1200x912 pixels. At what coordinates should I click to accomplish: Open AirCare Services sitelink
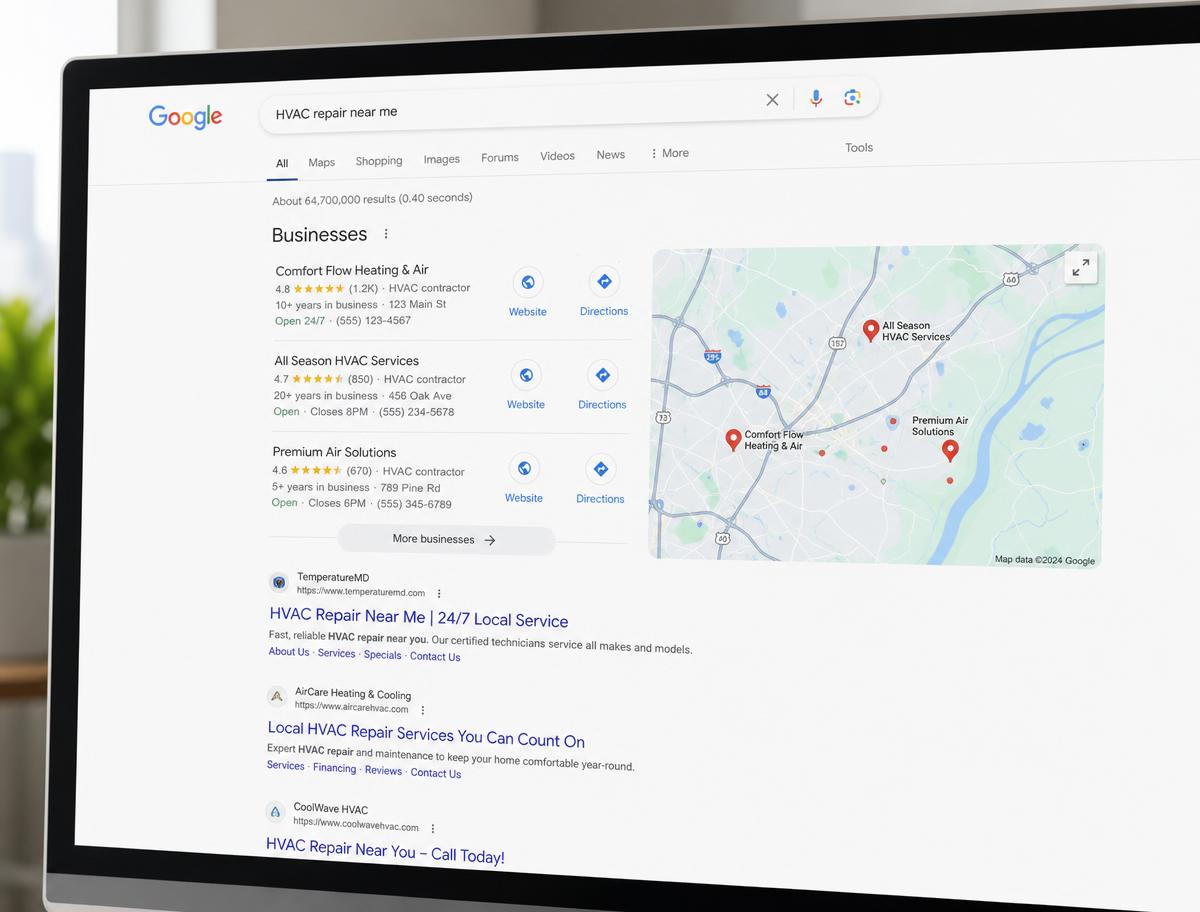click(x=285, y=766)
